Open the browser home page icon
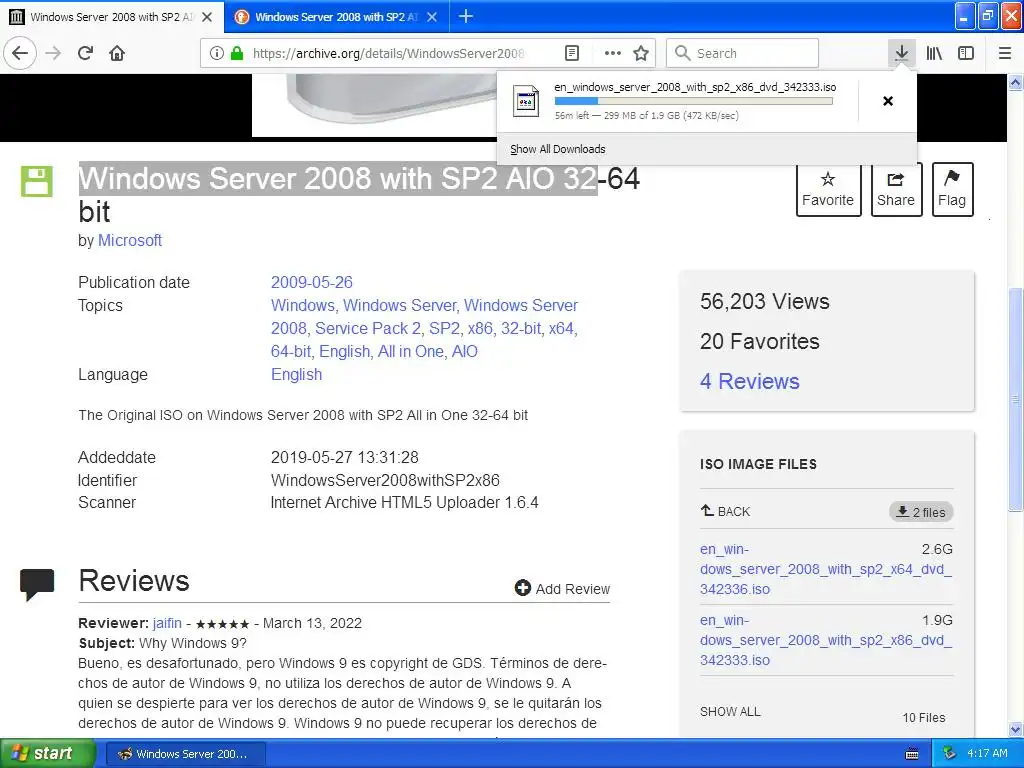1024x768 pixels. tap(117, 53)
